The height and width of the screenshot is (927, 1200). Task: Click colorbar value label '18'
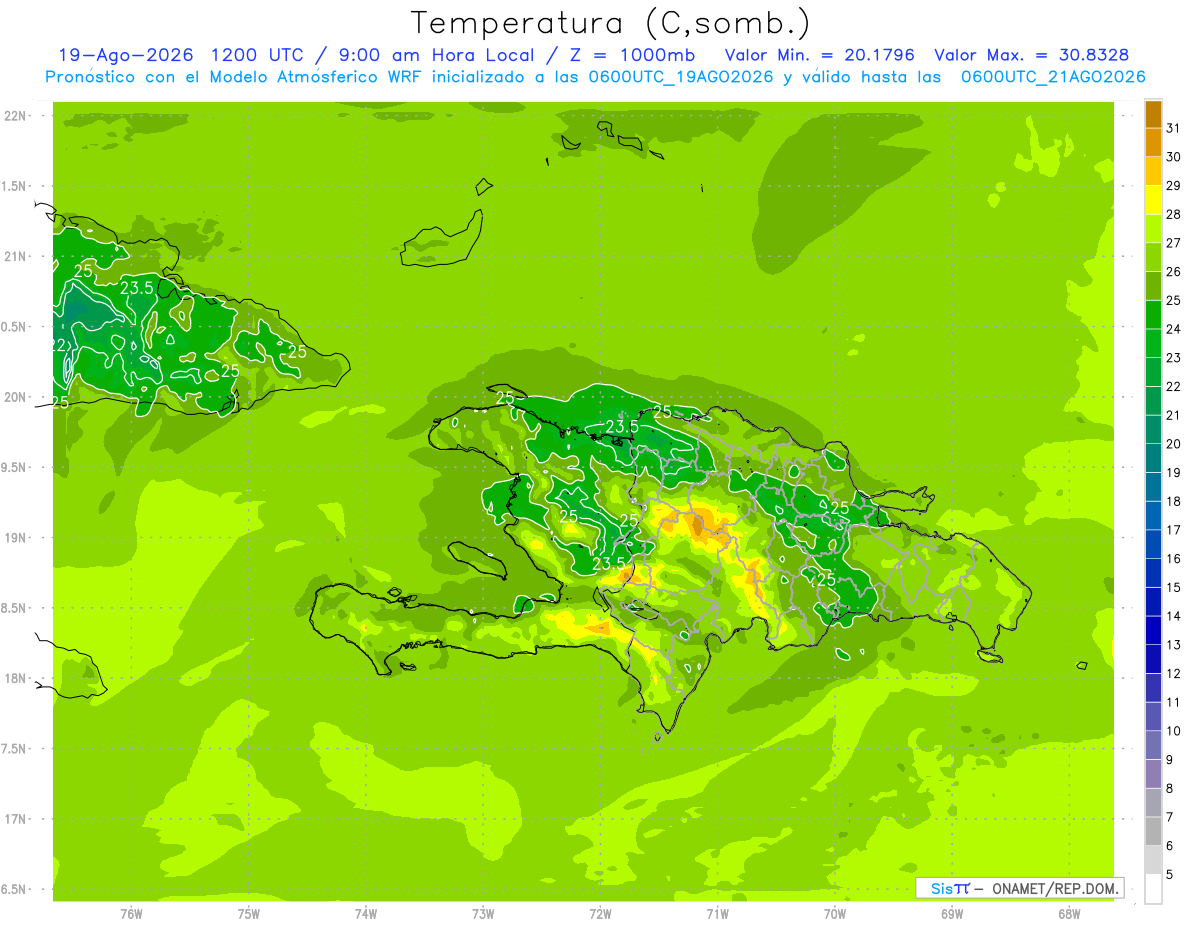1173,501
